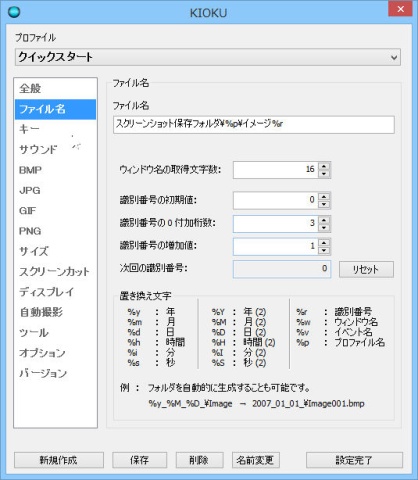Click the %p プロファイル名 replacement entry

(x=340, y=342)
